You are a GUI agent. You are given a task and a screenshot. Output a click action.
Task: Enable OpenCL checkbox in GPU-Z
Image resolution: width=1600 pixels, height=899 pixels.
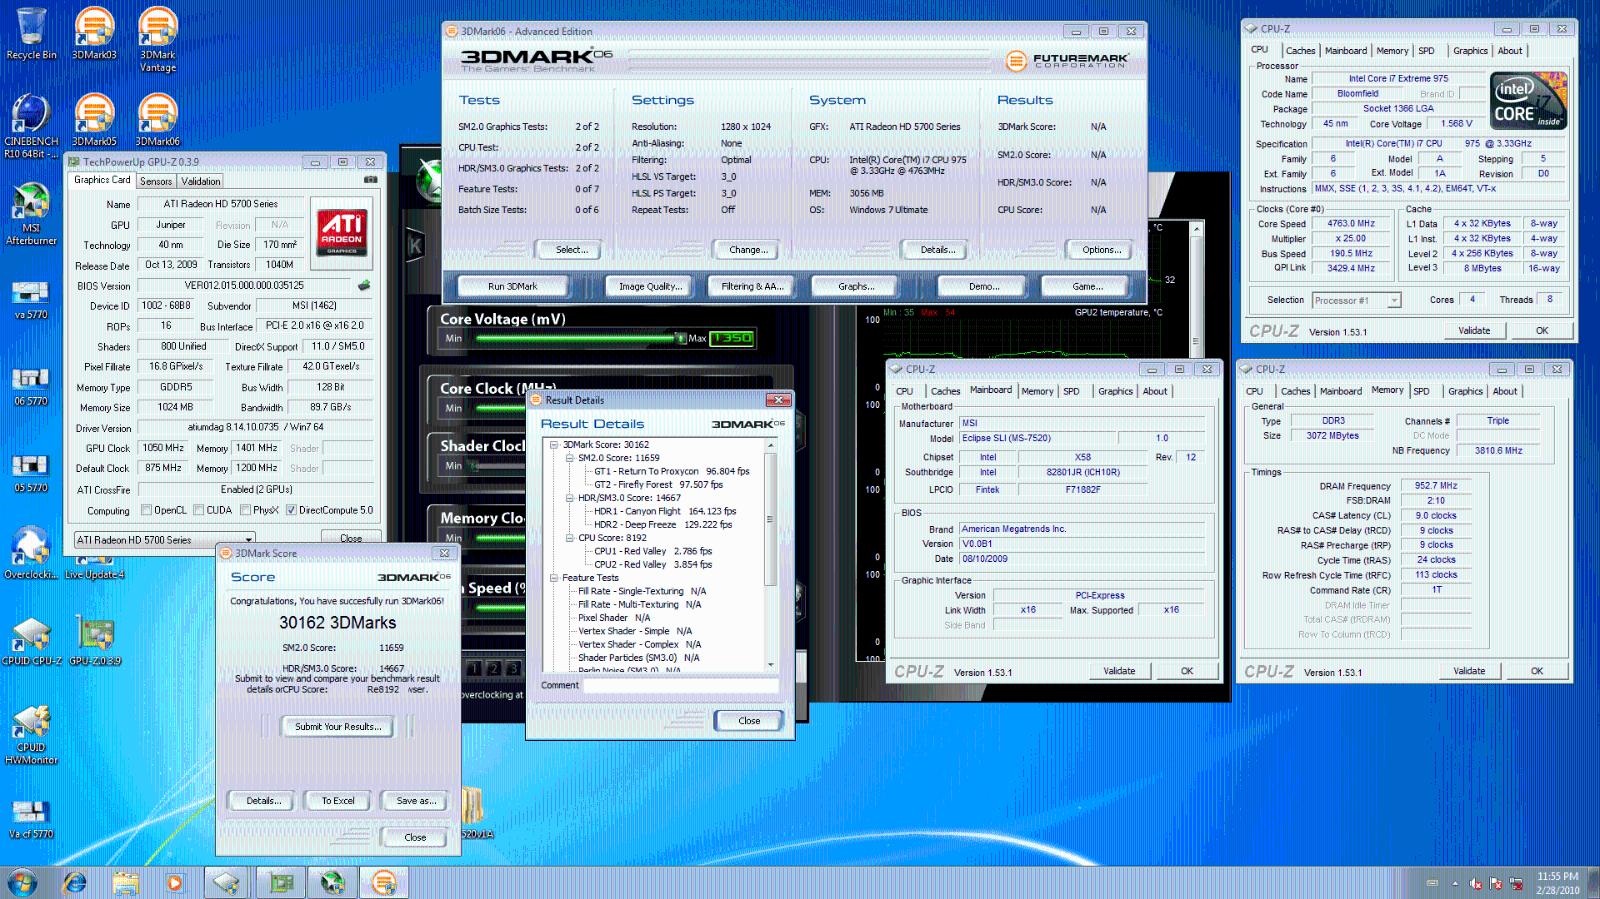click(147, 510)
